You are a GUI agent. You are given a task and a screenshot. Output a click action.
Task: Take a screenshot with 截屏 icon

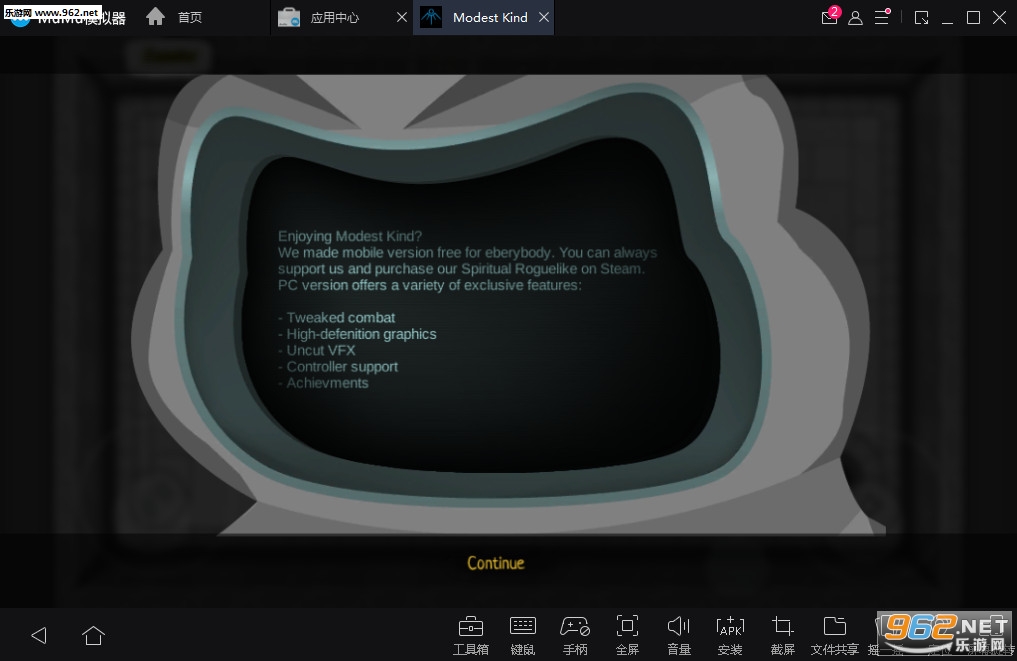[x=783, y=635]
